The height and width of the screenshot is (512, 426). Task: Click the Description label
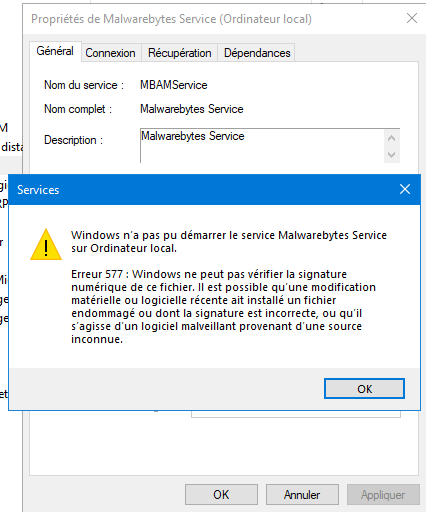74,140
